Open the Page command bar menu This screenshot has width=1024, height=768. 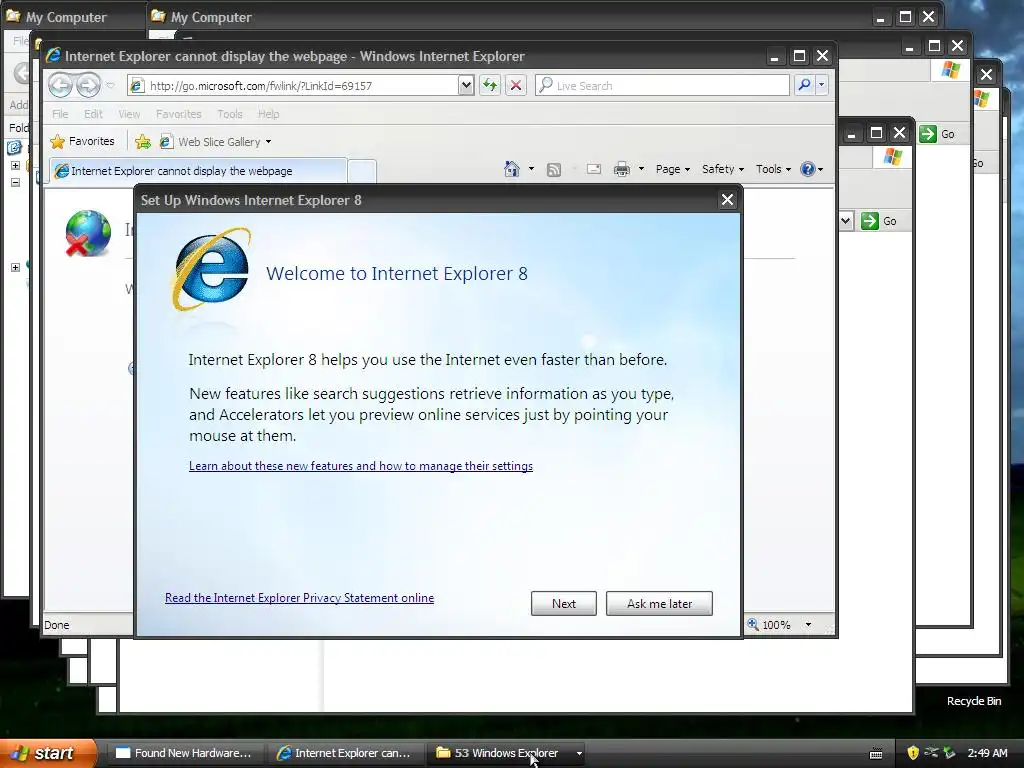pos(673,169)
